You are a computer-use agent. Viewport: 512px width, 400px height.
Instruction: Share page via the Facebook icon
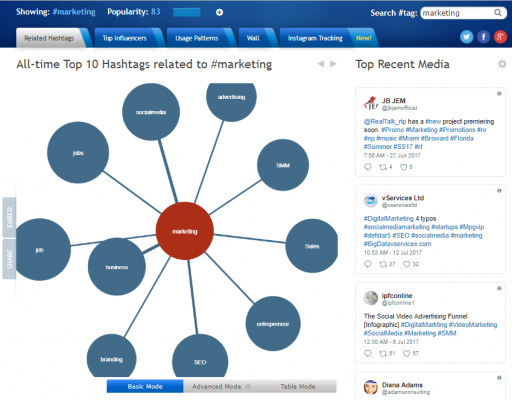tap(483, 37)
